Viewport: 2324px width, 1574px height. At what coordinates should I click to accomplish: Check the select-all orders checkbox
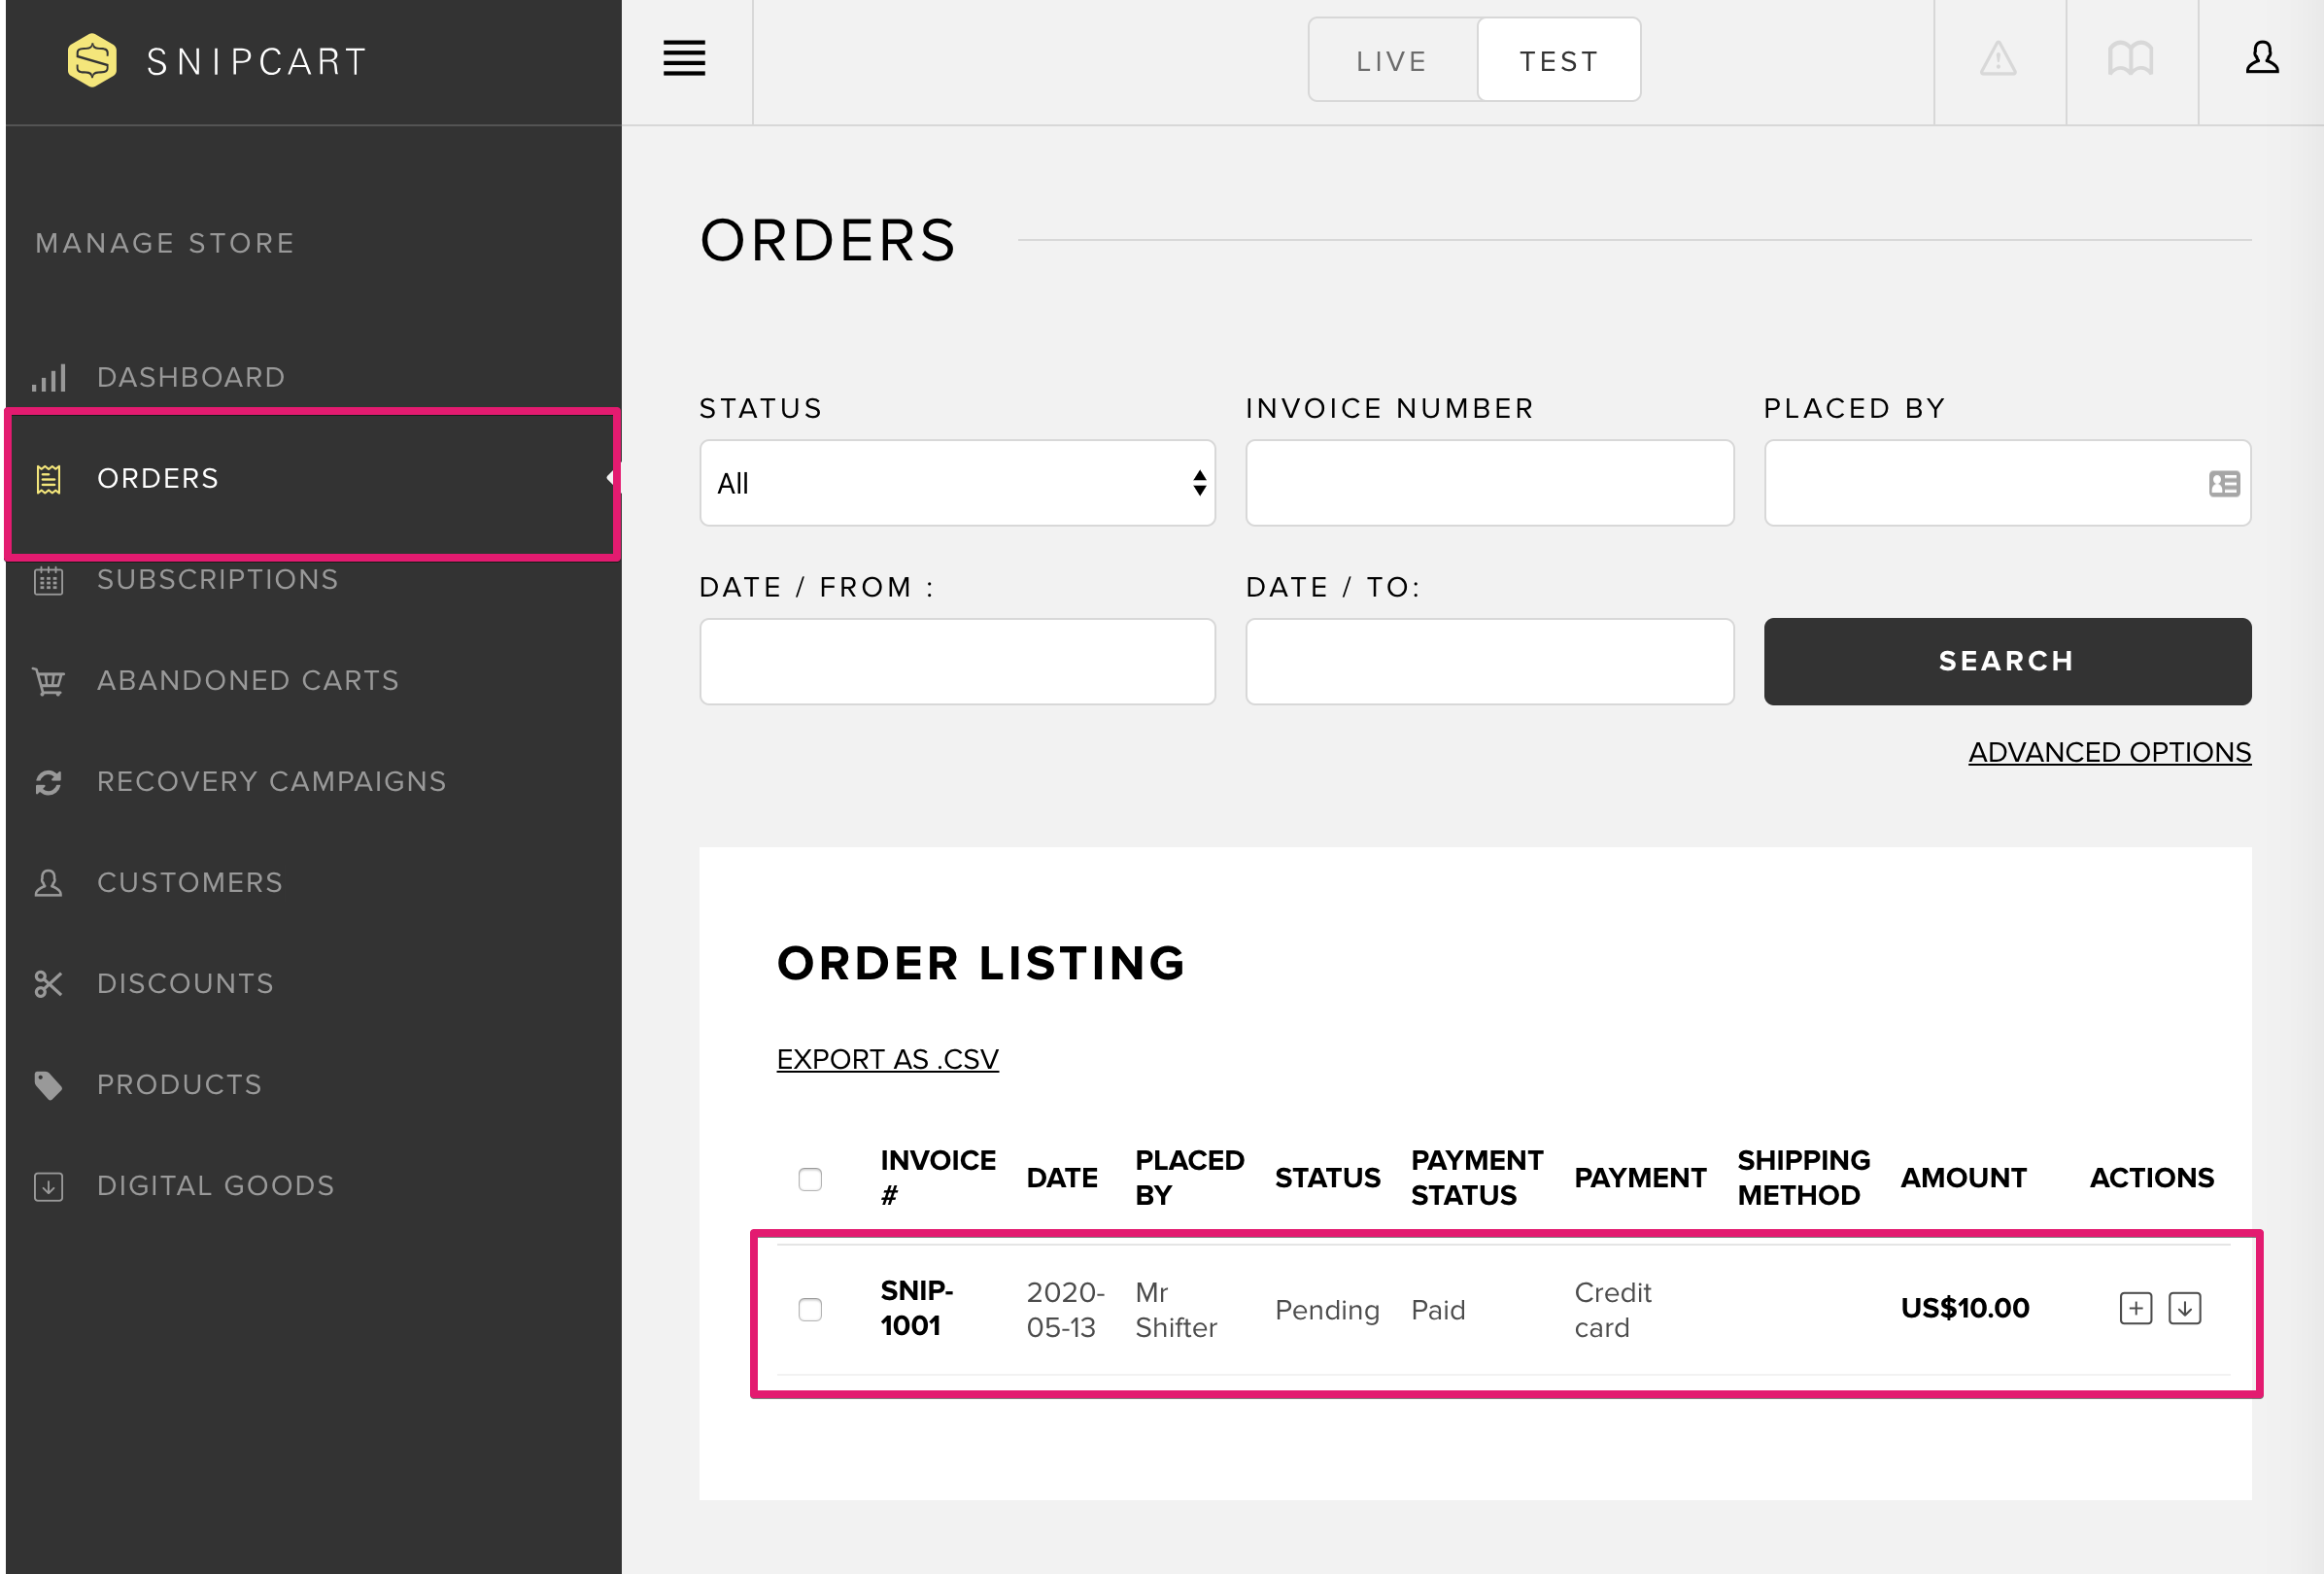810,1179
